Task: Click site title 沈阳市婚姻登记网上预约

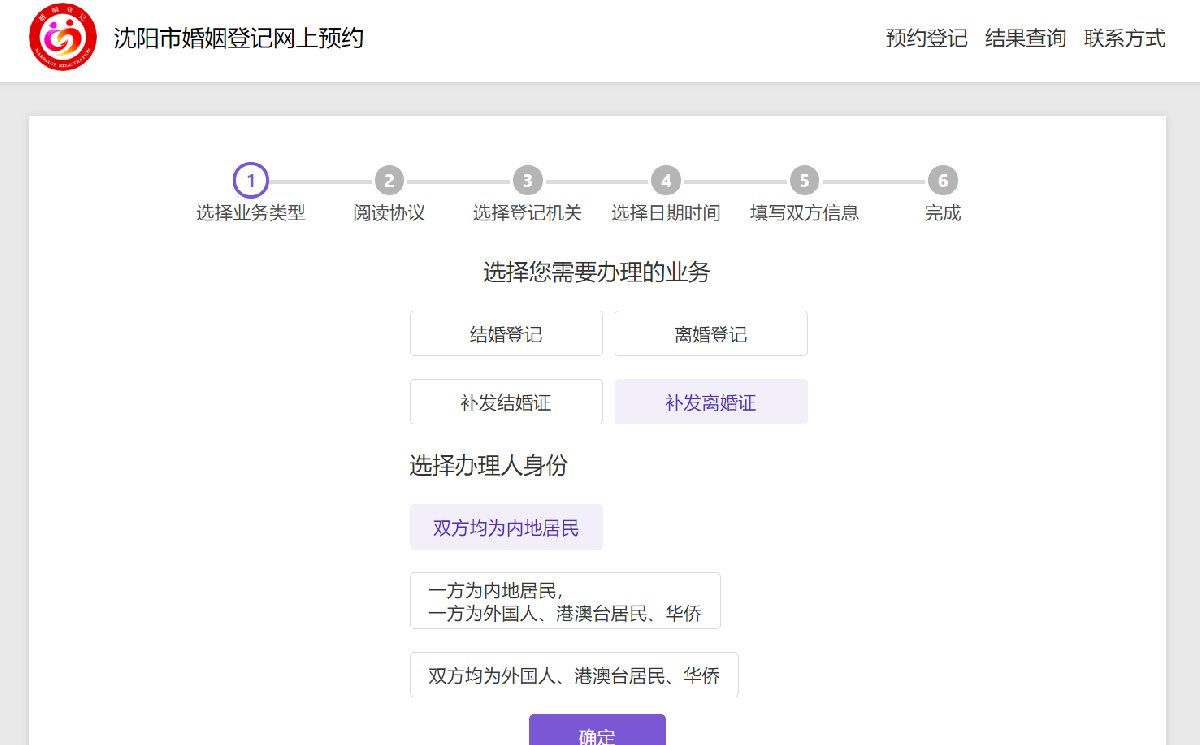Action: tap(238, 39)
